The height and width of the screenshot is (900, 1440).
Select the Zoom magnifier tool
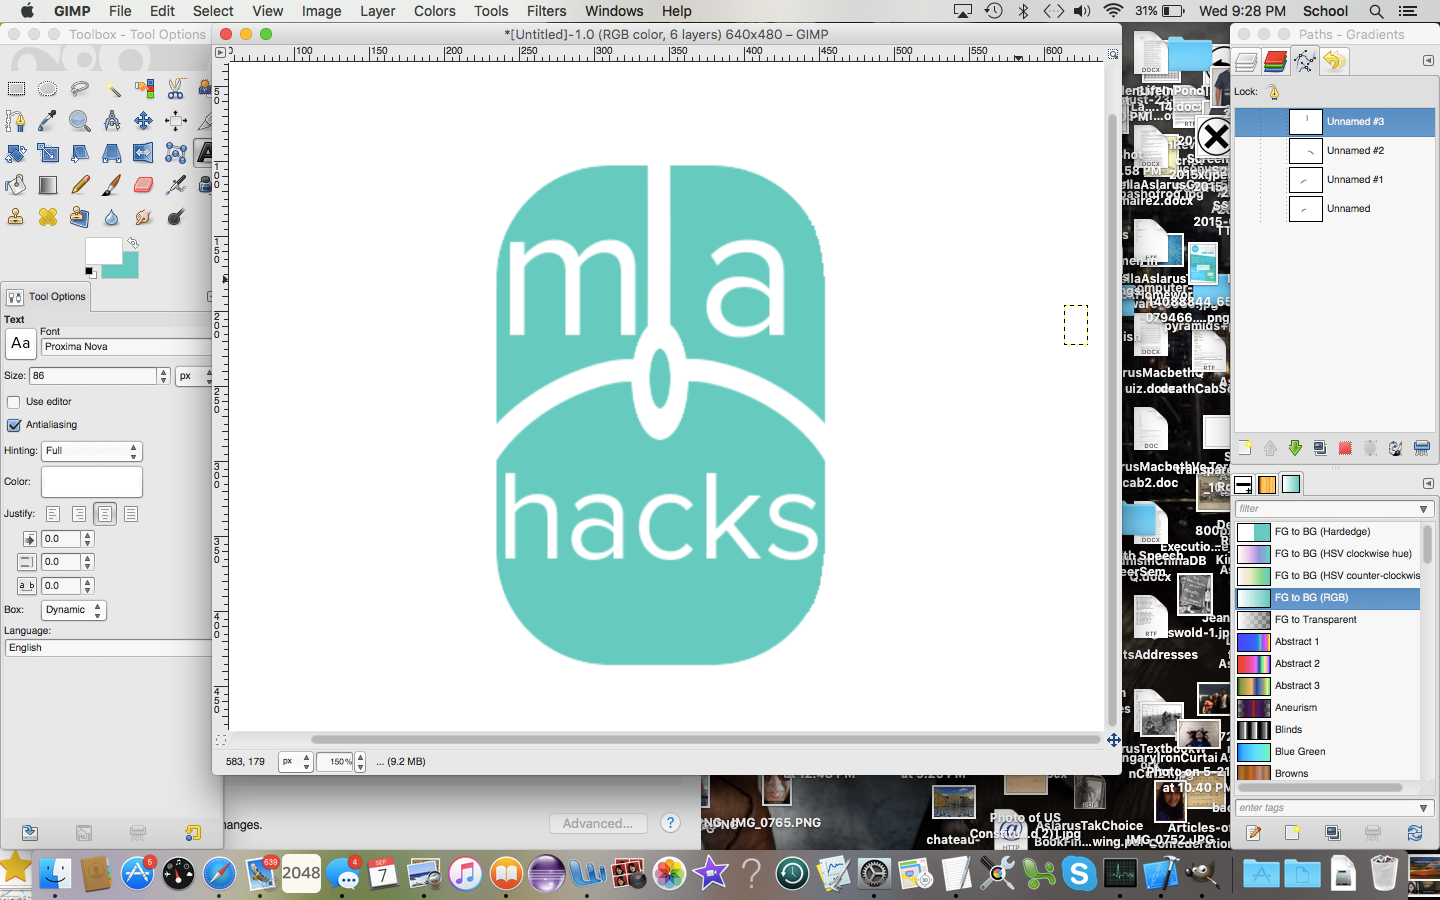[80, 121]
